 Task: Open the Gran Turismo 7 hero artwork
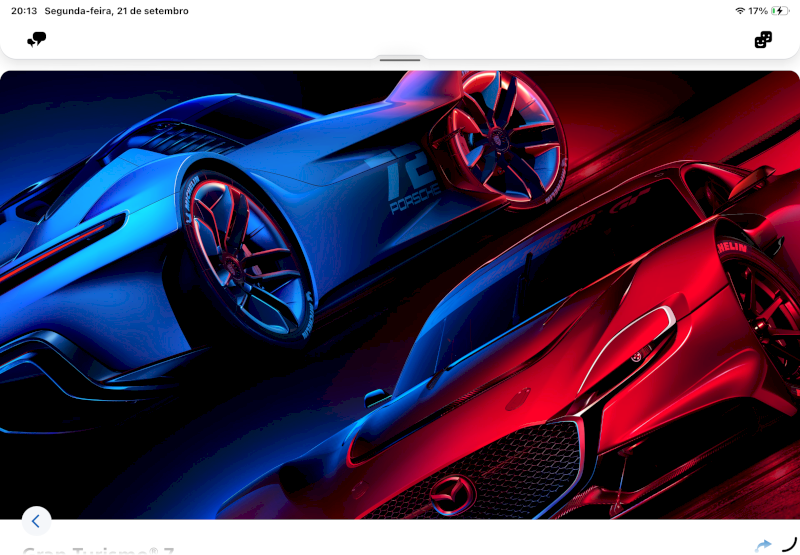[x=400, y=295]
